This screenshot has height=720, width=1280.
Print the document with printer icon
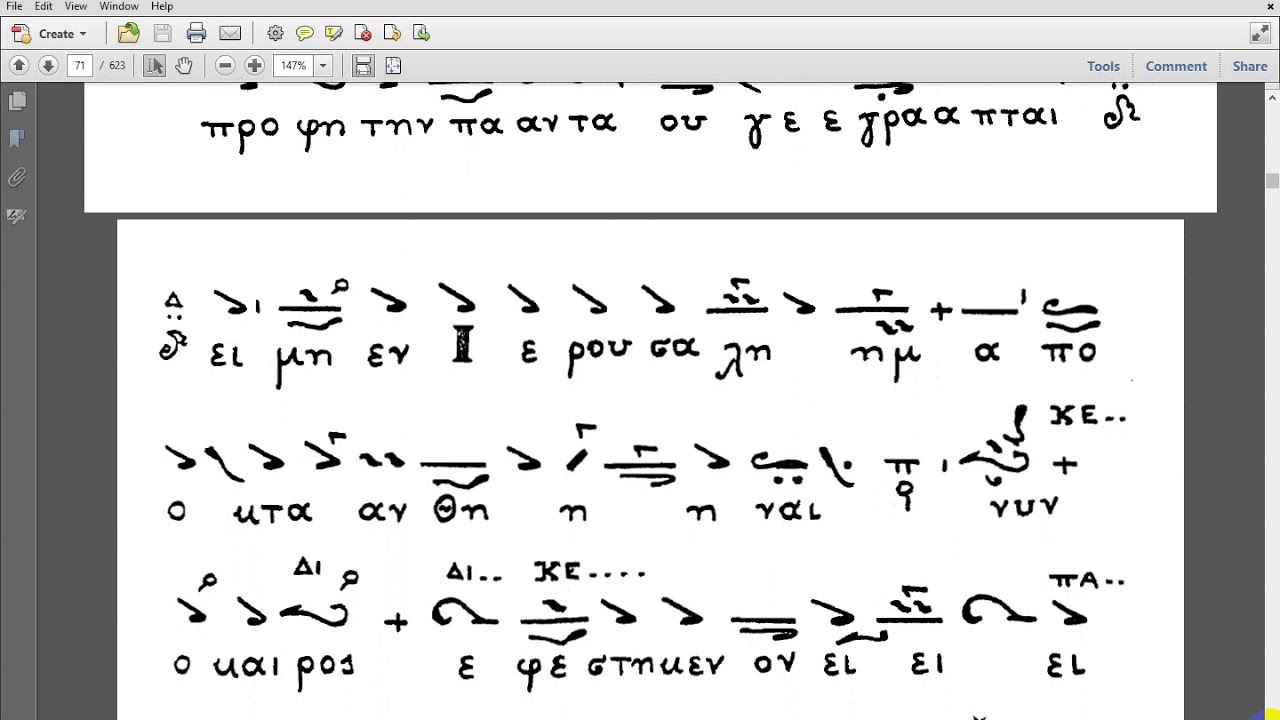(196, 33)
